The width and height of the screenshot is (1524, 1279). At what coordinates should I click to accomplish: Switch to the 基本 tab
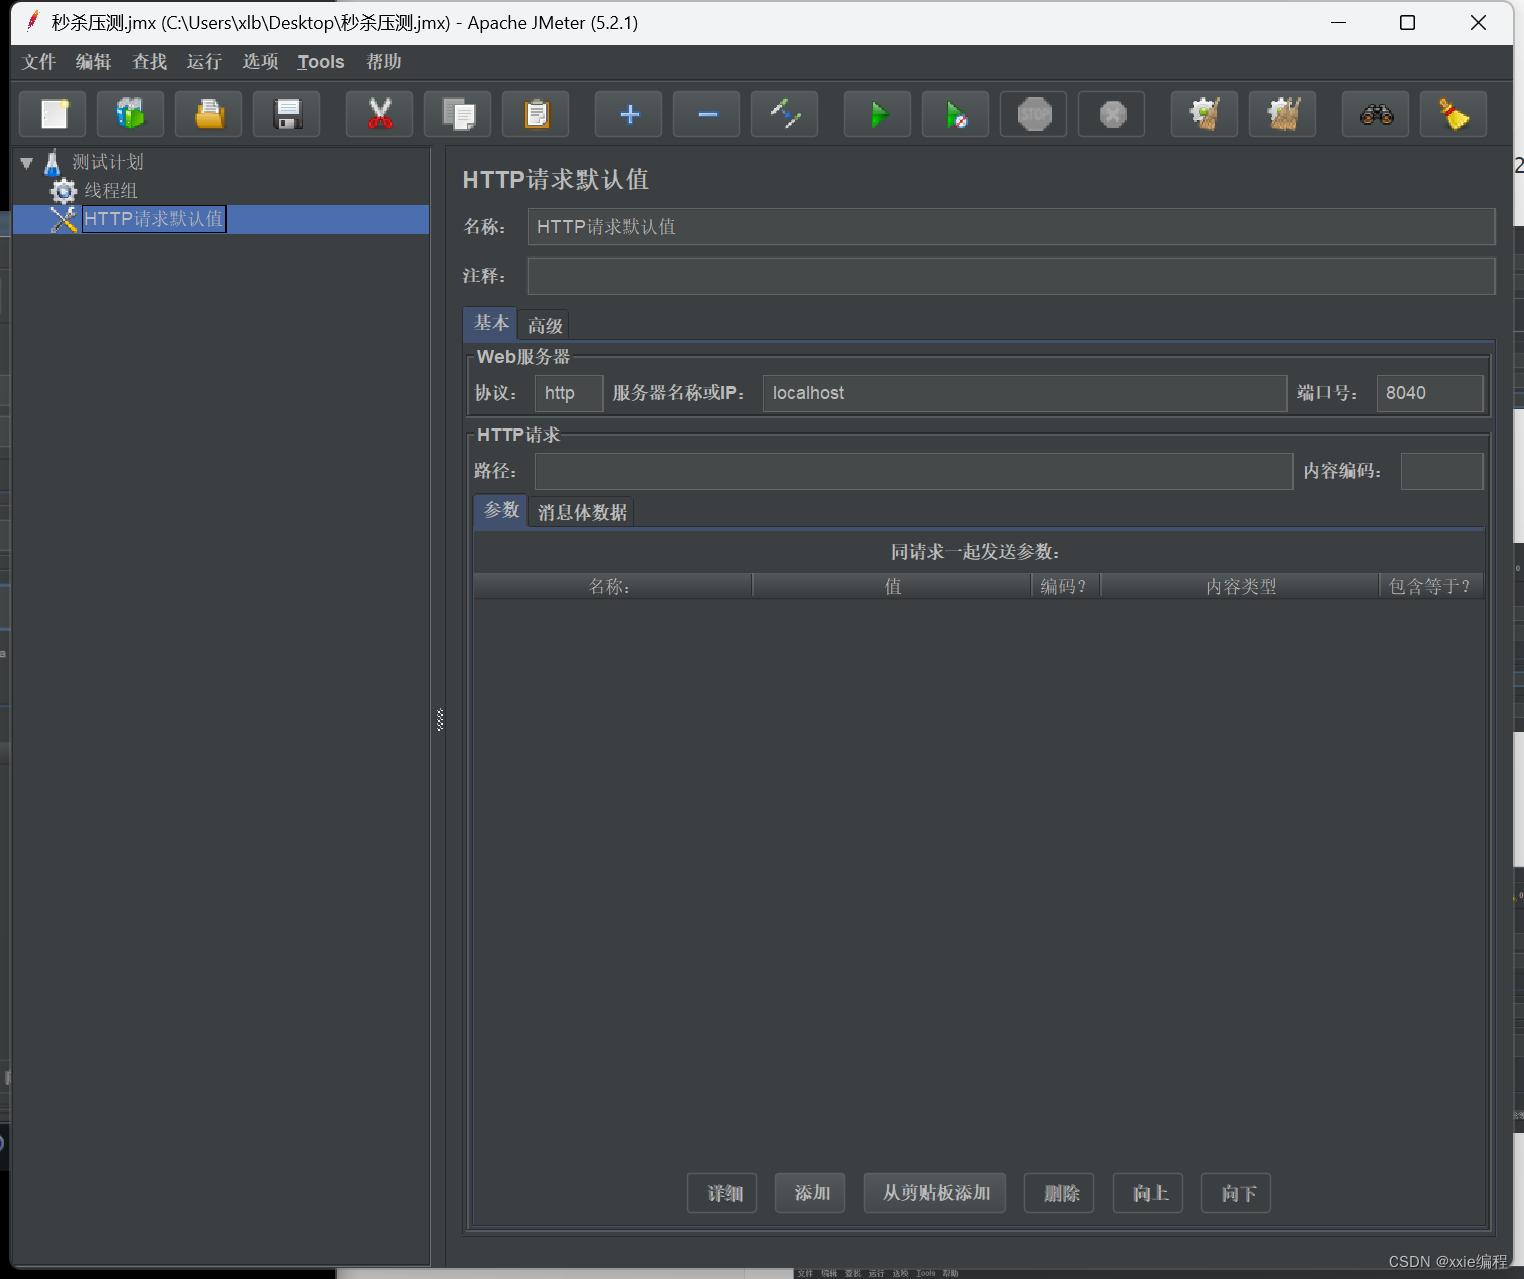tap(491, 323)
